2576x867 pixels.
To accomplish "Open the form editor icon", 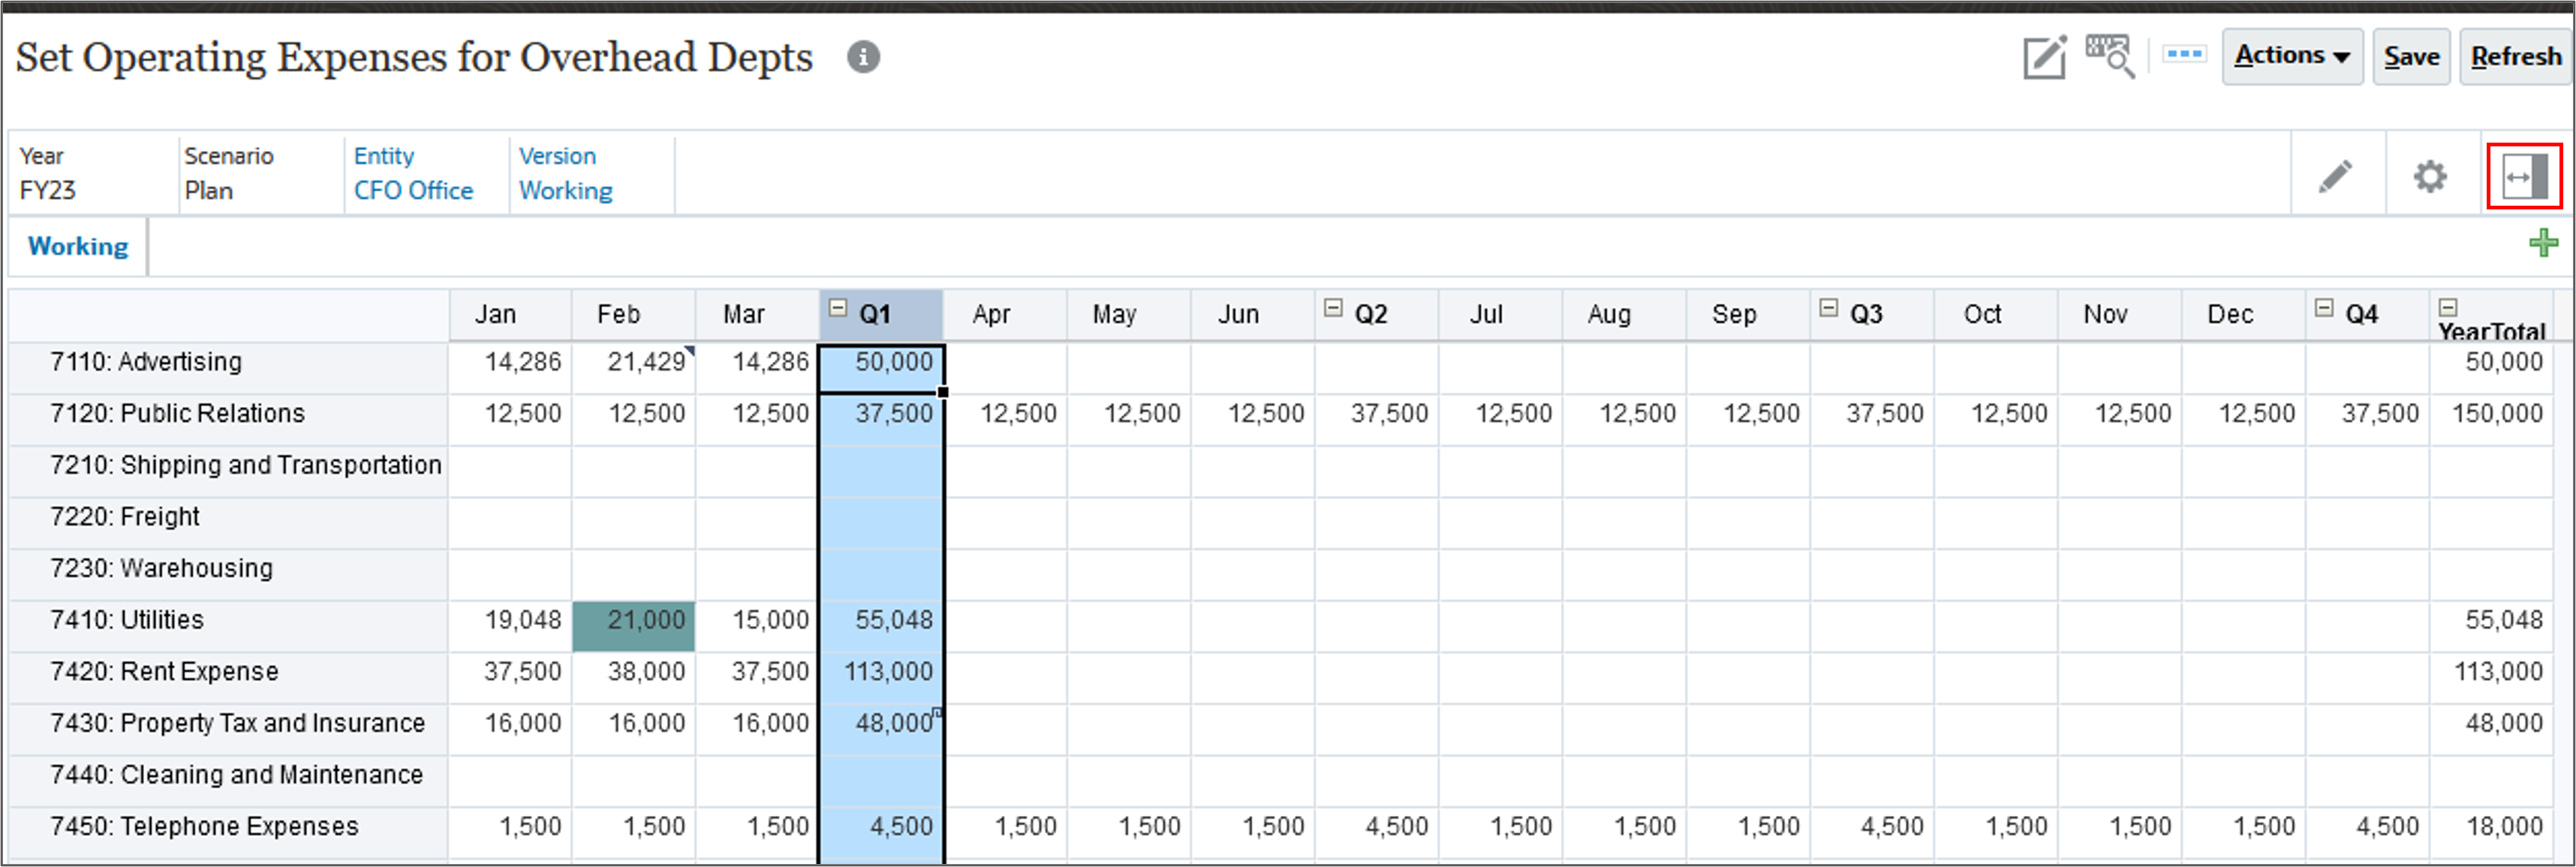I will pyautogui.click(x=2046, y=56).
